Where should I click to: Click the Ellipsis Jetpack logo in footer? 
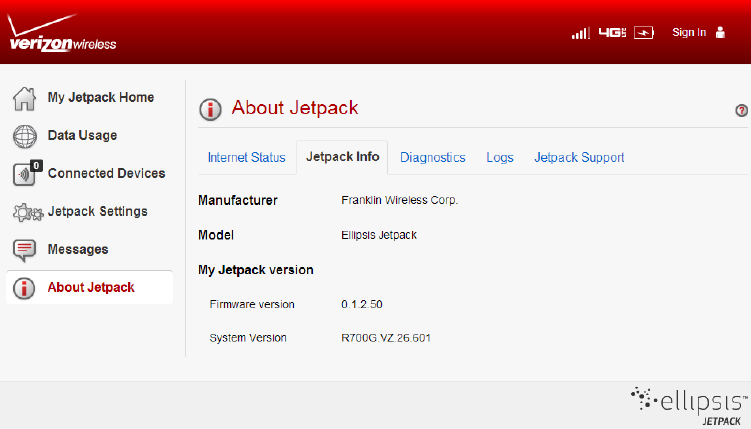coord(690,406)
